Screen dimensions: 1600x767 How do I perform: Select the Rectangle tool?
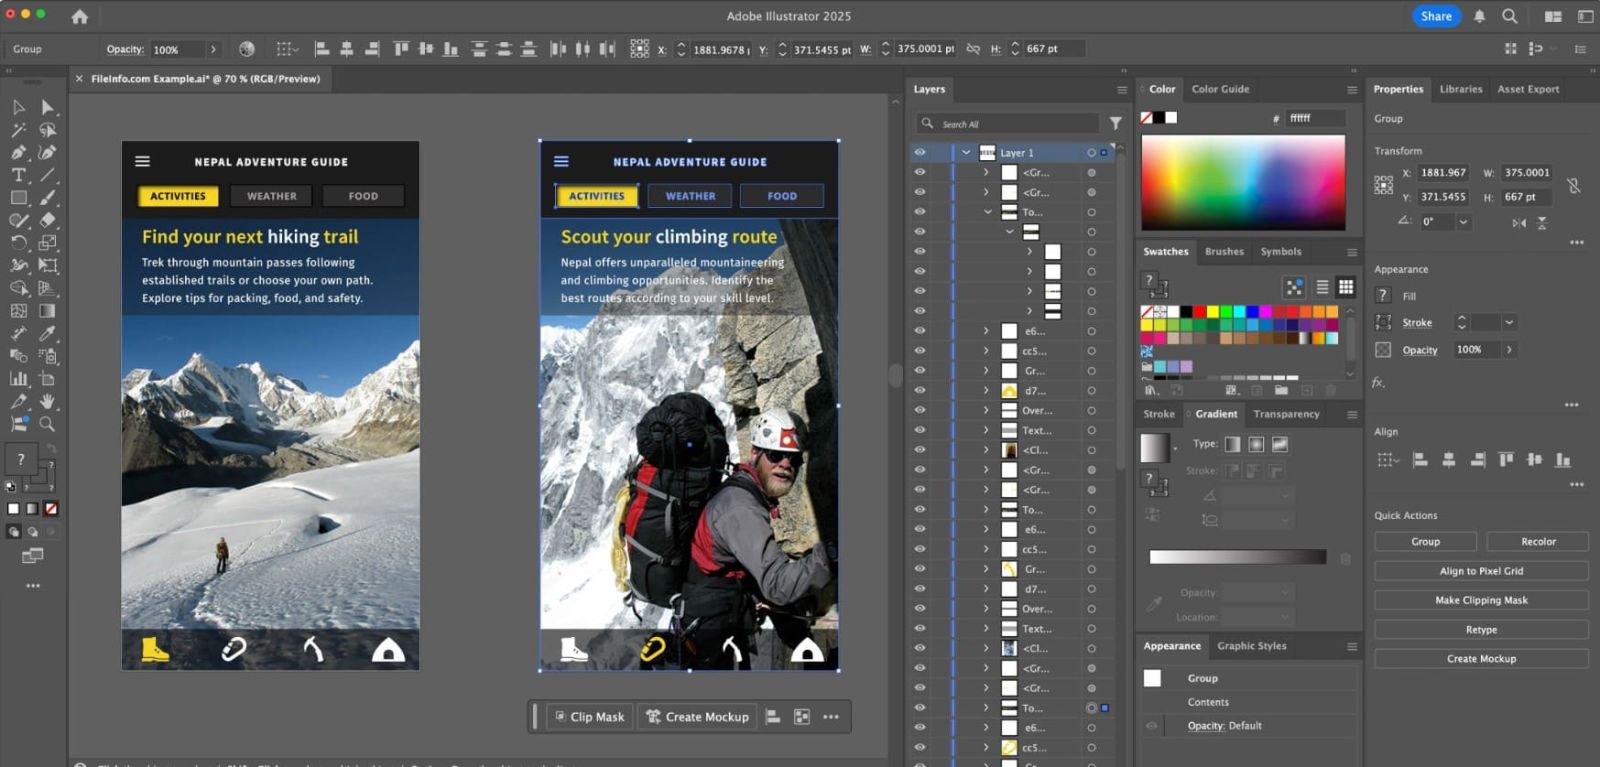pyautogui.click(x=18, y=197)
